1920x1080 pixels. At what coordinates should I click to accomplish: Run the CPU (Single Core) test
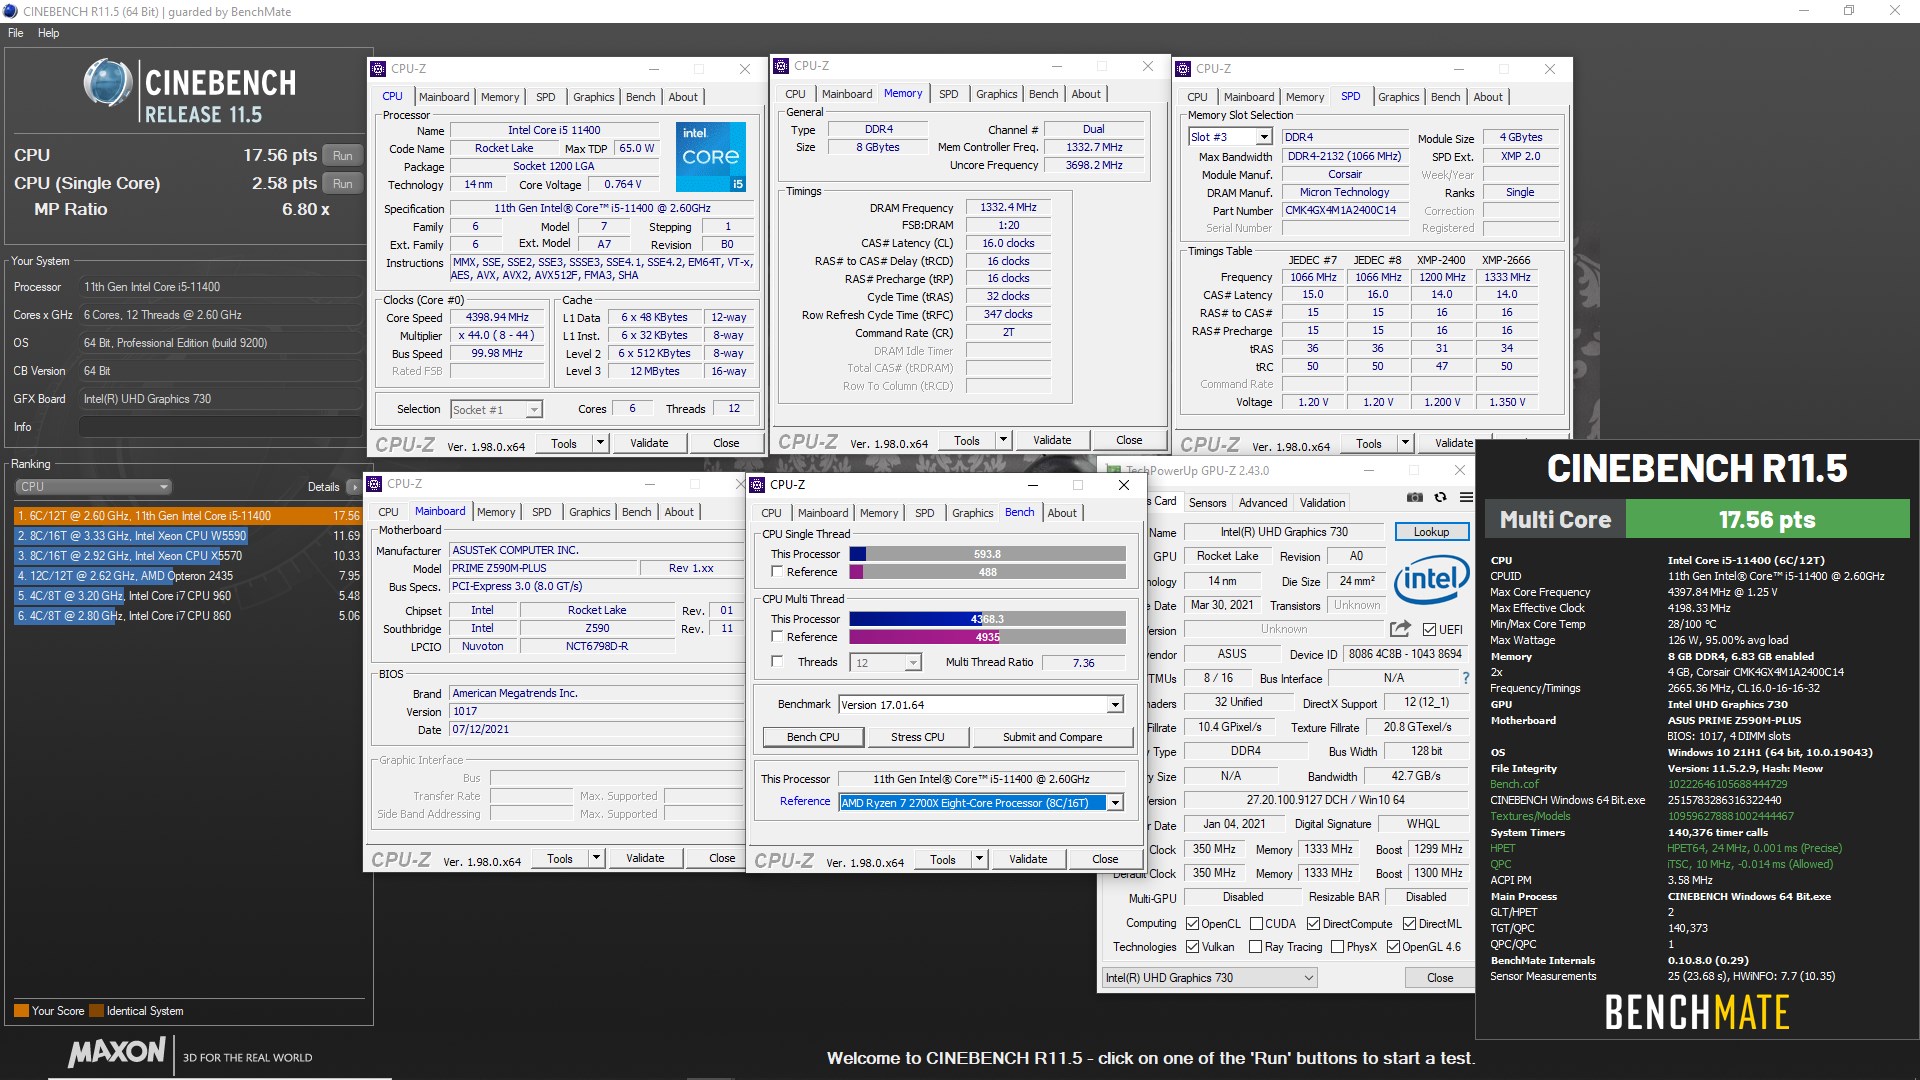(x=343, y=184)
